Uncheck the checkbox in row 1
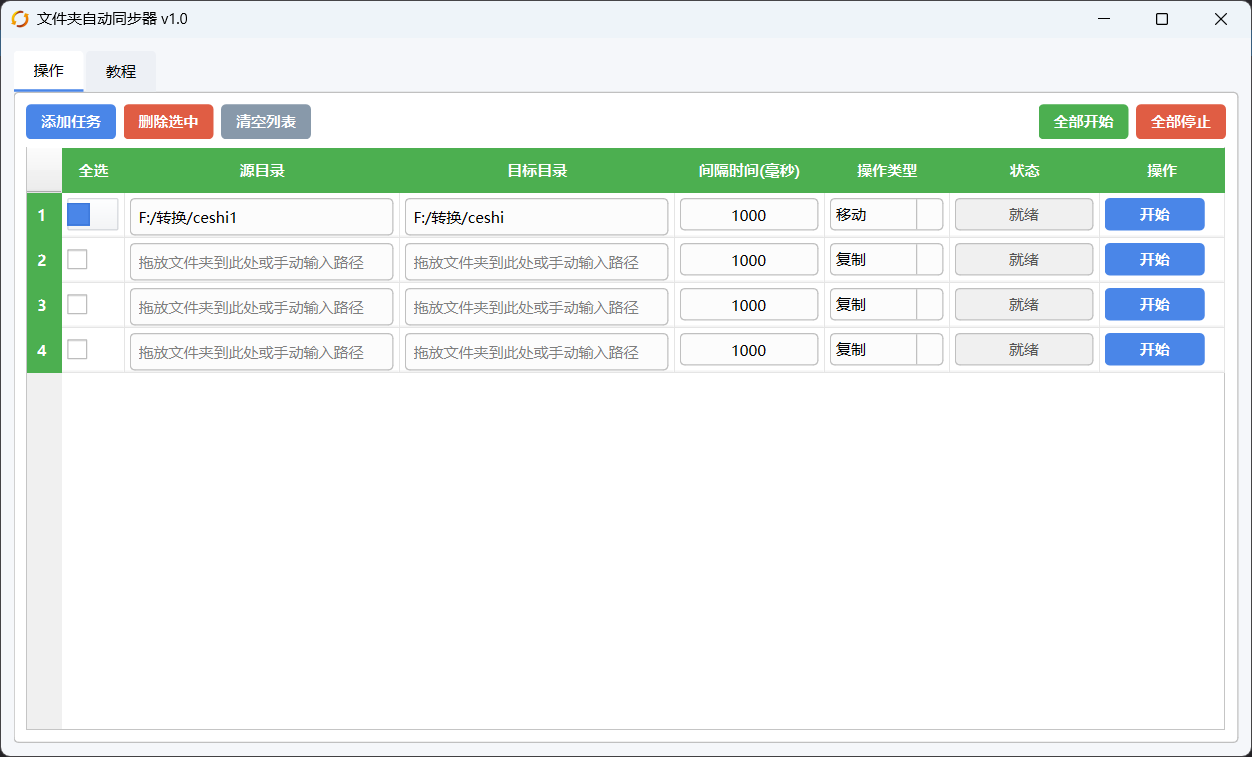 [79, 215]
